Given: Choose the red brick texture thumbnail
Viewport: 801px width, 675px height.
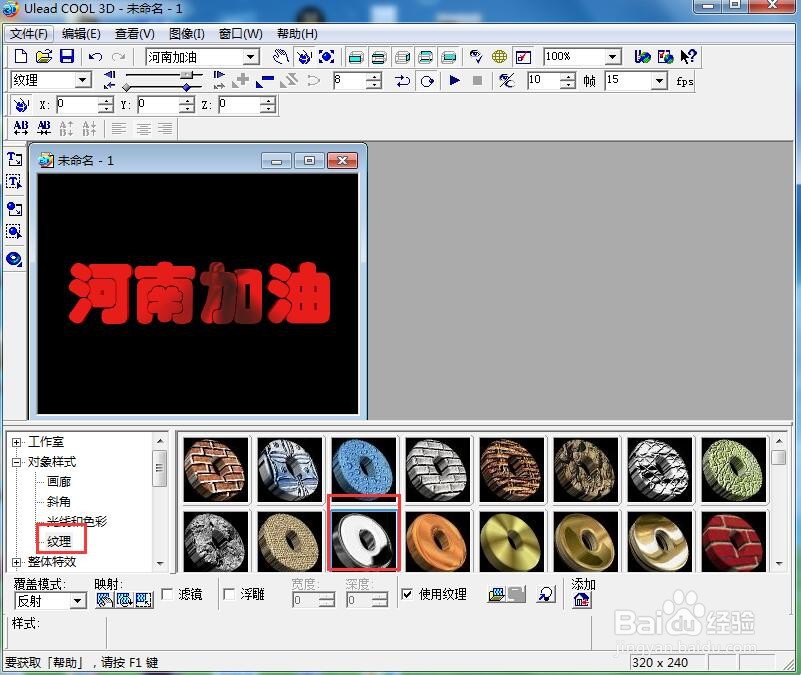Looking at the screenshot, I should [x=733, y=542].
